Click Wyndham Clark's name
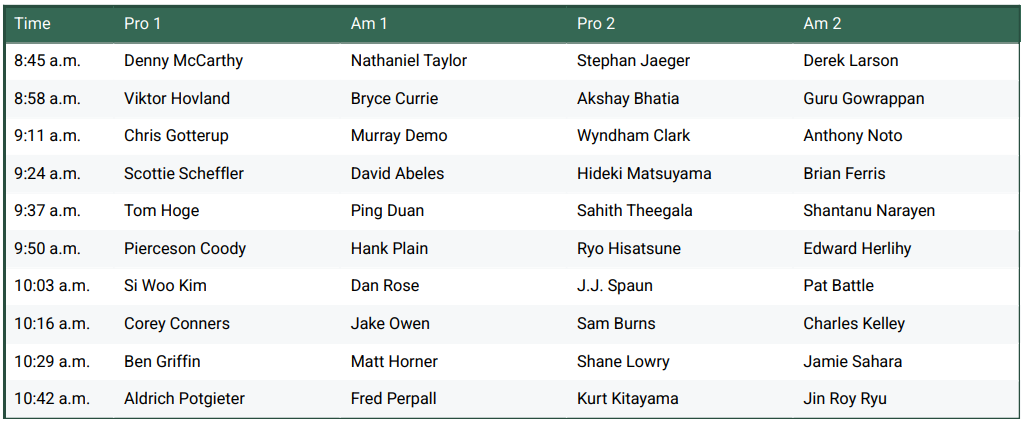This screenshot has width=1023, height=422. 633,136
